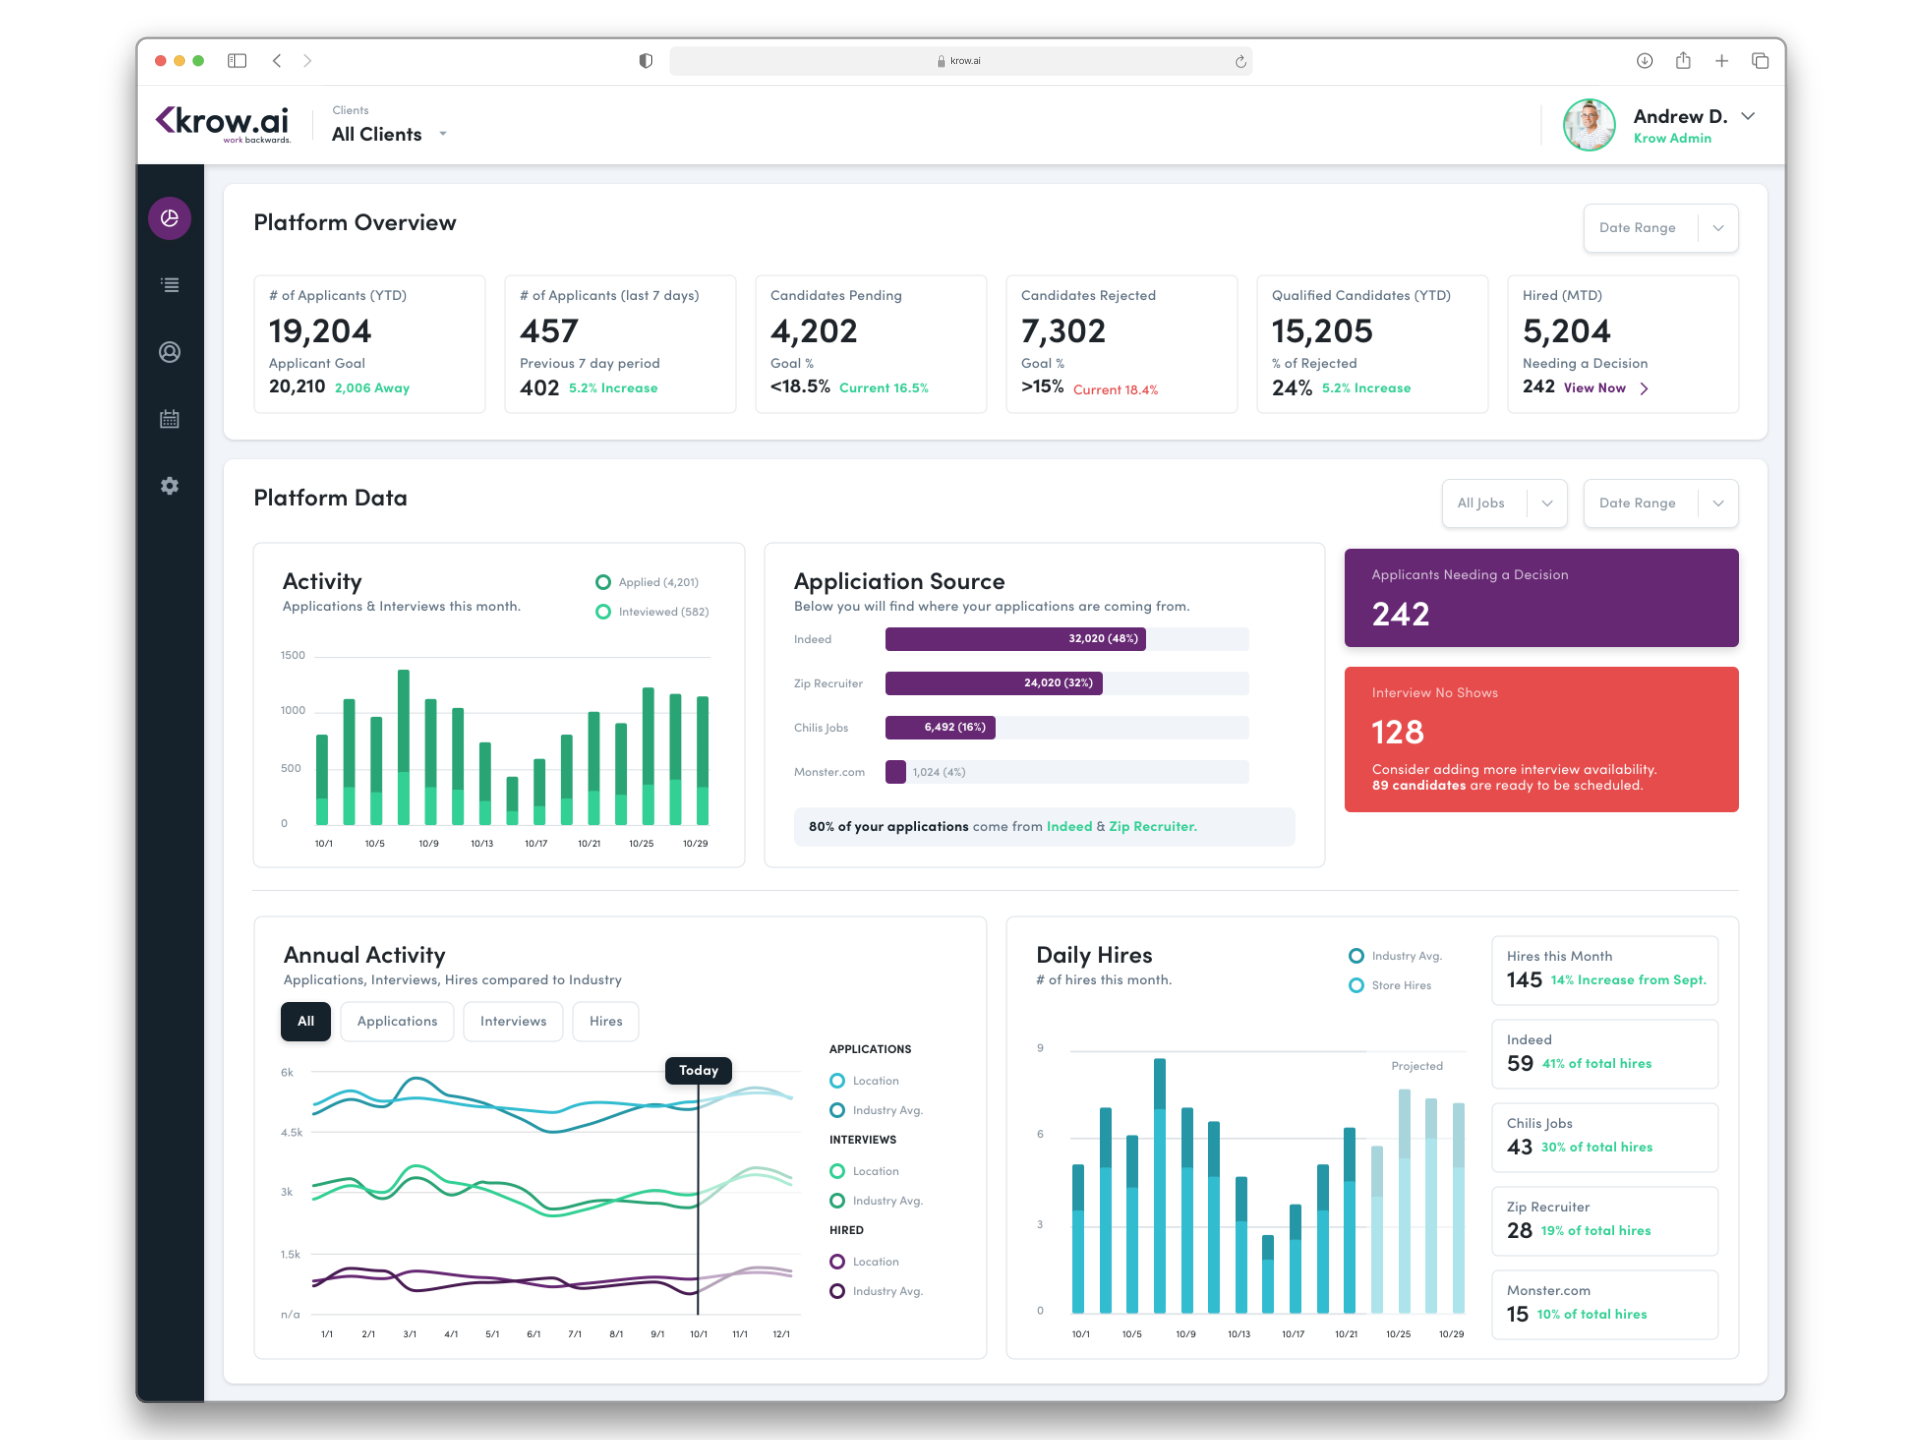
Task: Open the user profile sidebar icon
Action: click(170, 352)
